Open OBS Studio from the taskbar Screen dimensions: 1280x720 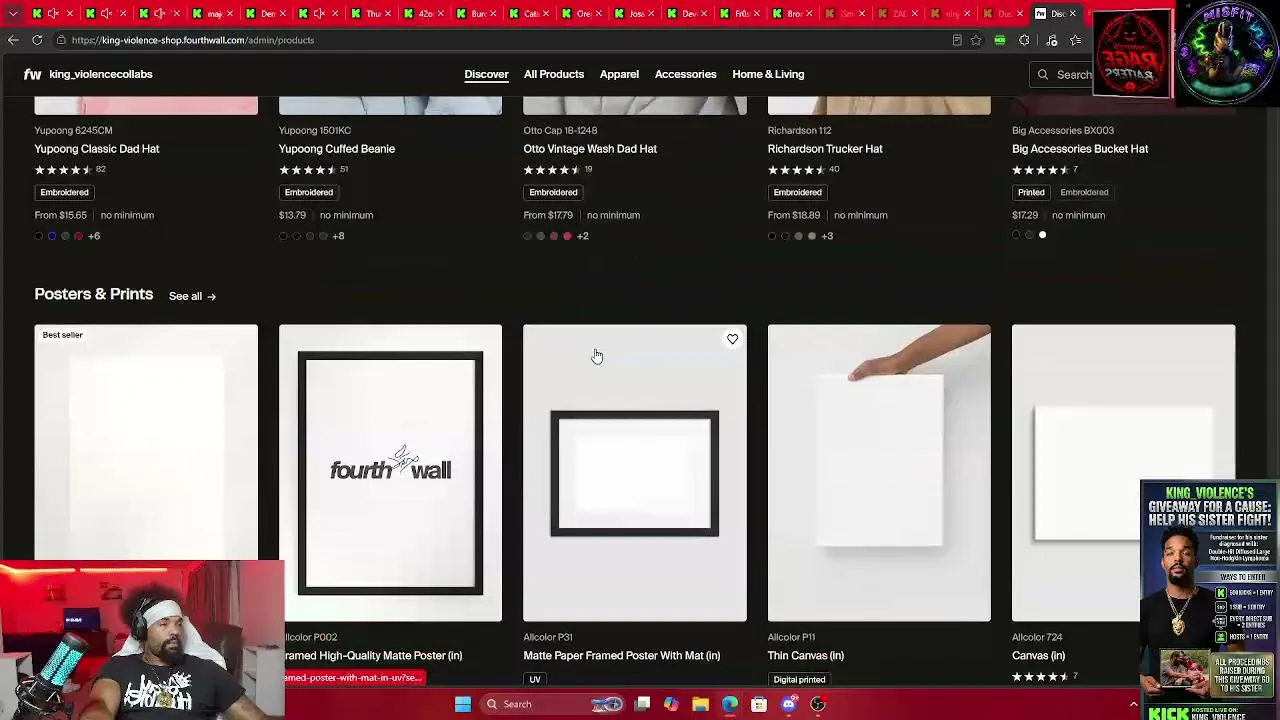[818, 704]
